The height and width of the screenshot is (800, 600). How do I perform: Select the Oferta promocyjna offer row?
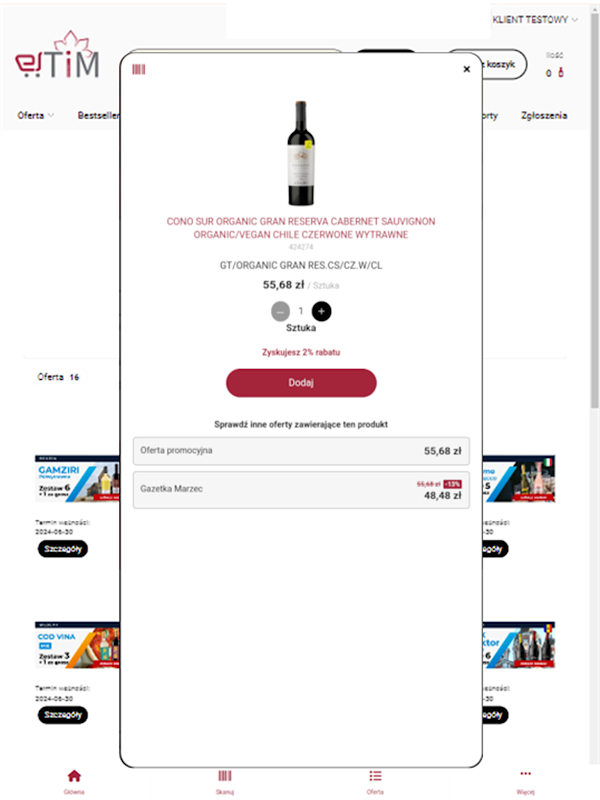tap(301, 451)
